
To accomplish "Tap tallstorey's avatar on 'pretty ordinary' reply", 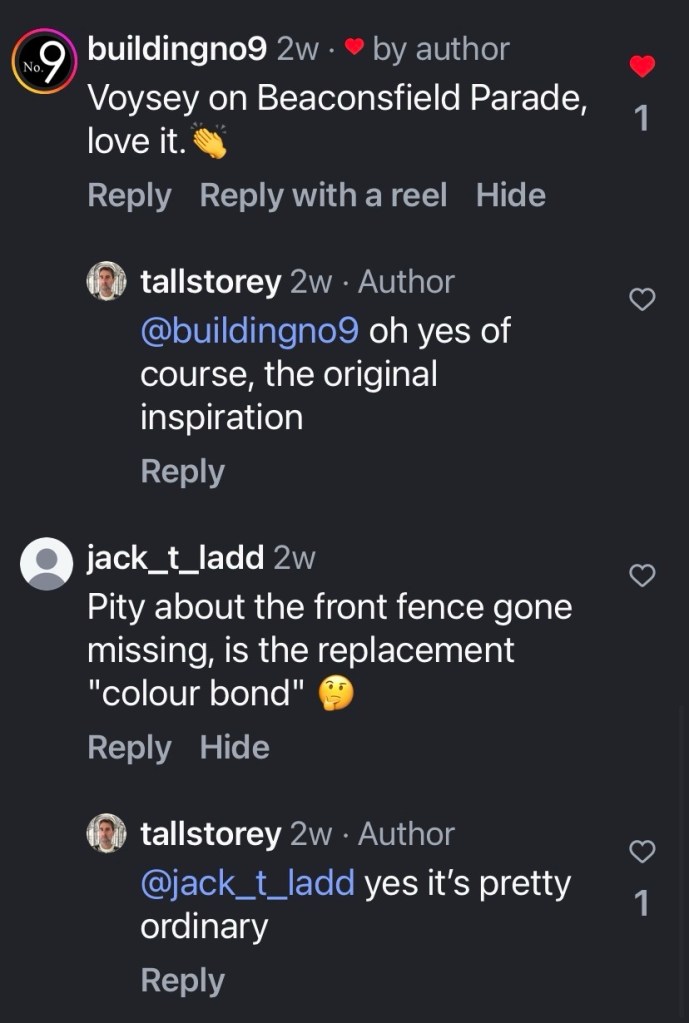I will coord(107,834).
